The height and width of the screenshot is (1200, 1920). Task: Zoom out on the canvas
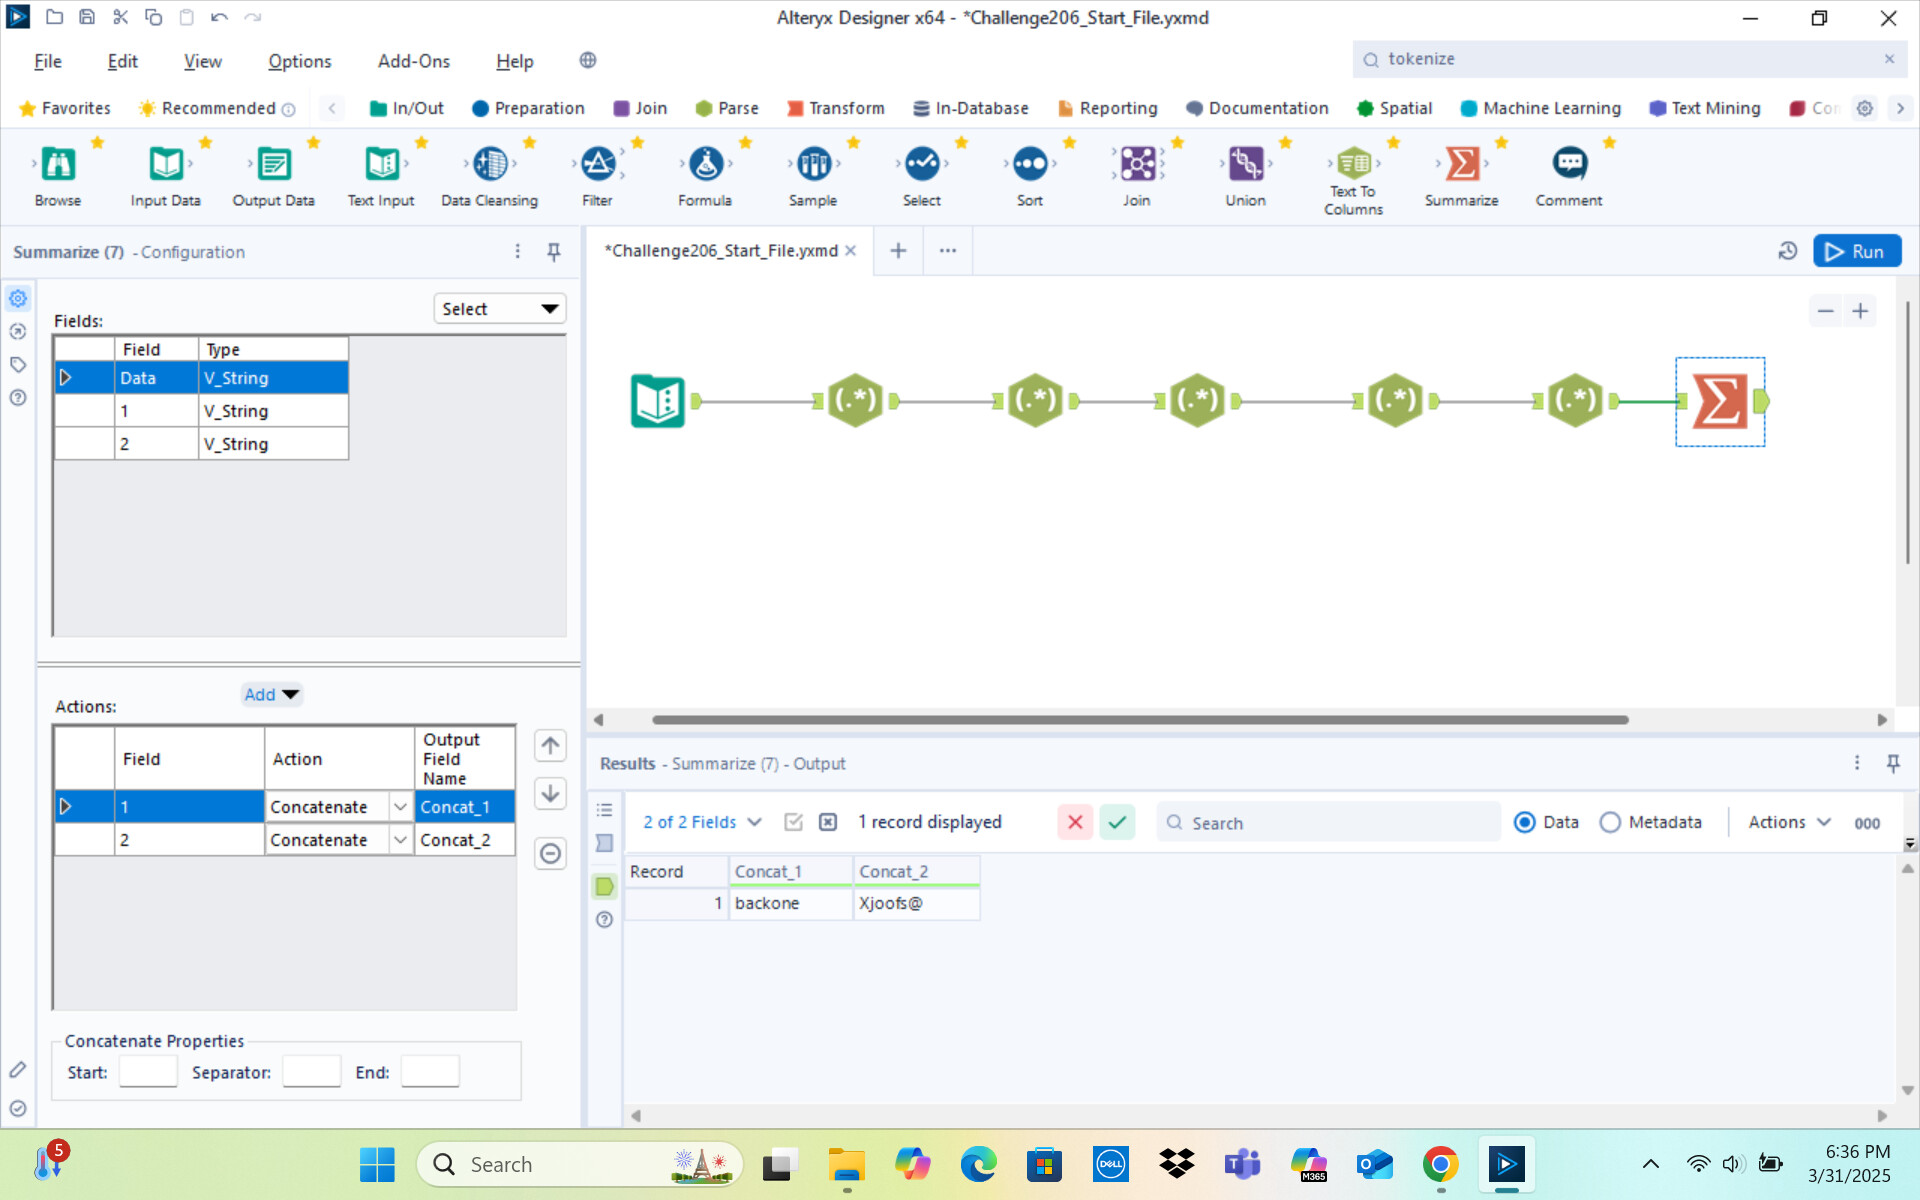(1825, 311)
